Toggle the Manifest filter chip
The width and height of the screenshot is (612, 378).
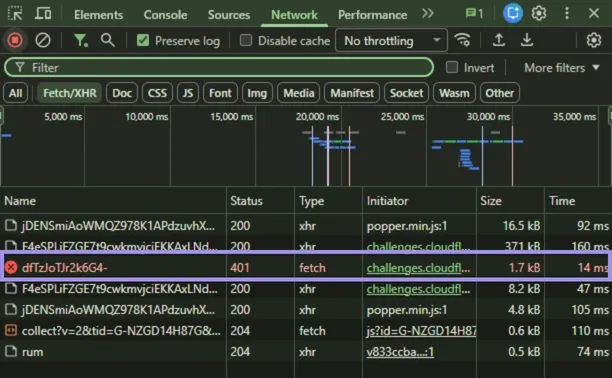(x=352, y=93)
